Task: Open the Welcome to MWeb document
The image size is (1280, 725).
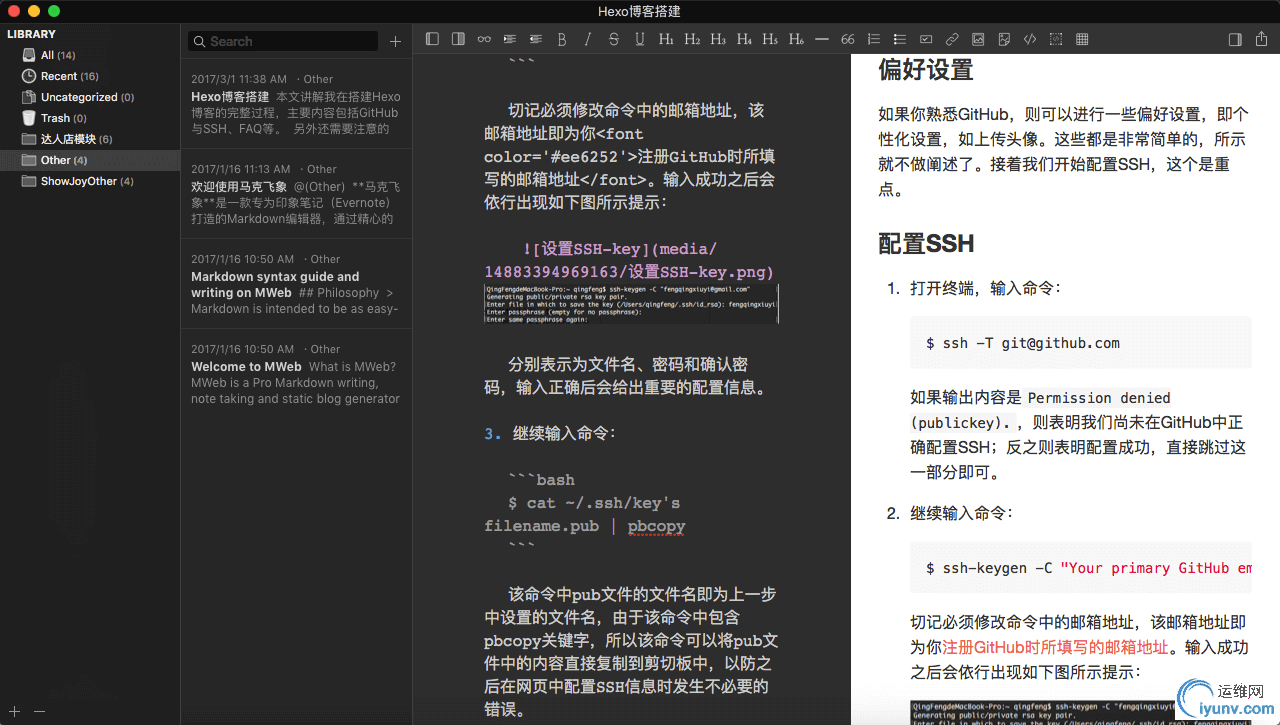Action: [x=296, y=374]
